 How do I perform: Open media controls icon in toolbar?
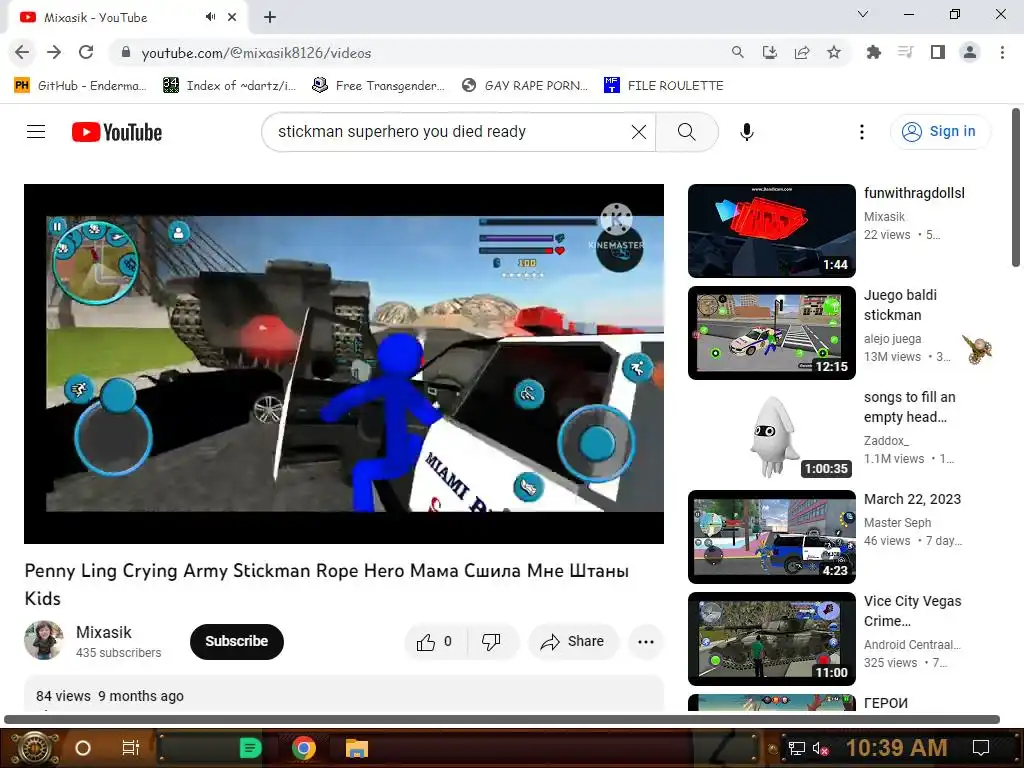coord(905,52)
